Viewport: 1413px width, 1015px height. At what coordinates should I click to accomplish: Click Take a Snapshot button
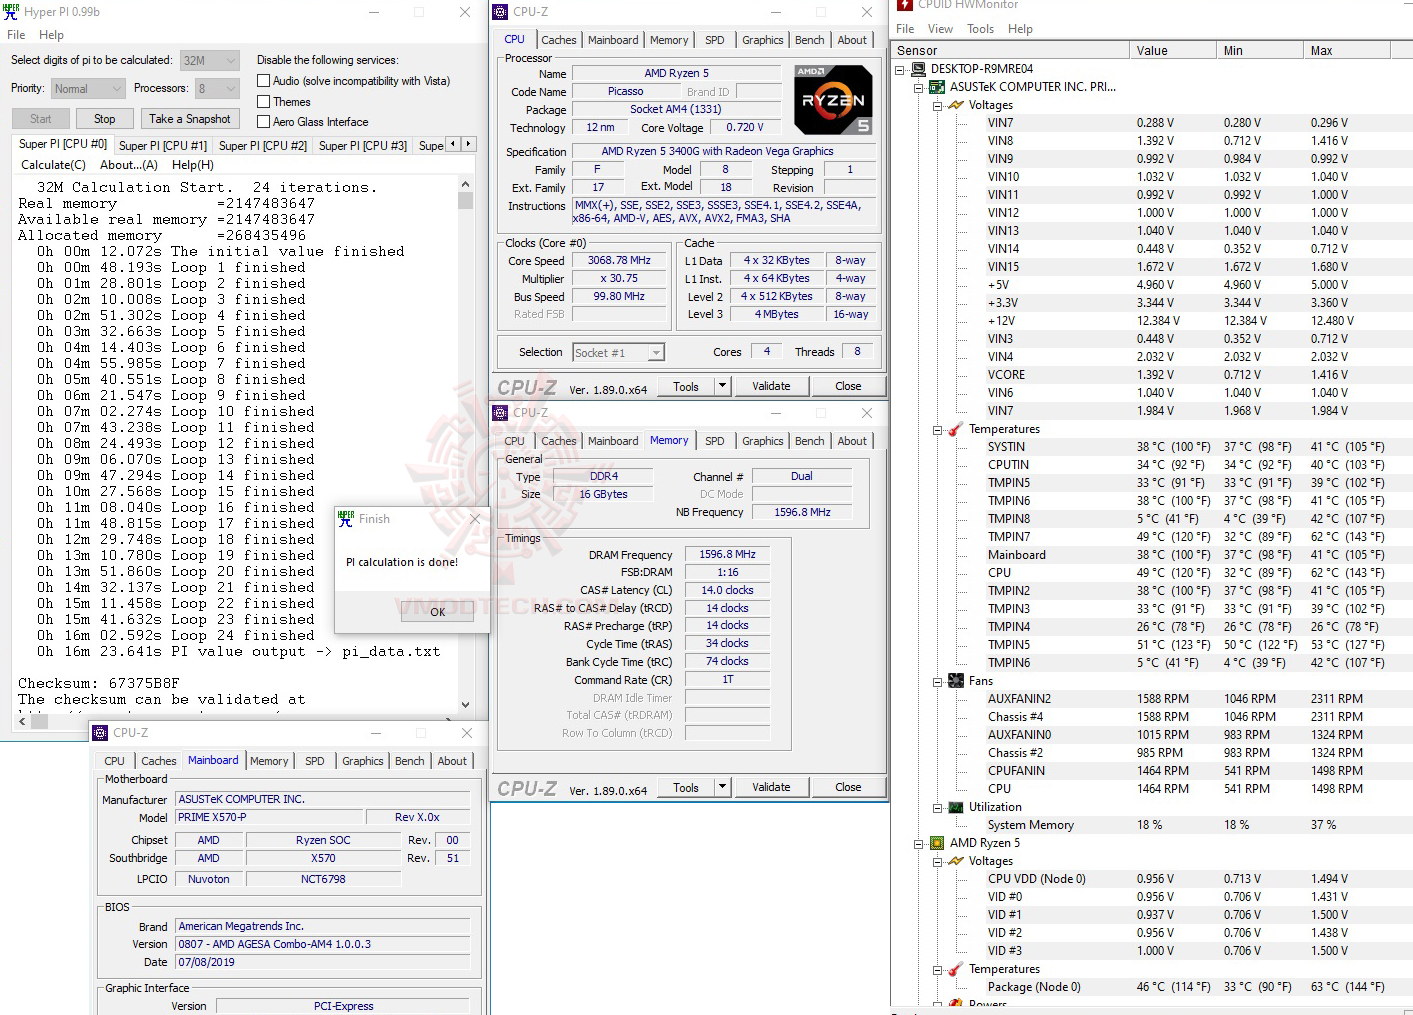tap(190, 119)
